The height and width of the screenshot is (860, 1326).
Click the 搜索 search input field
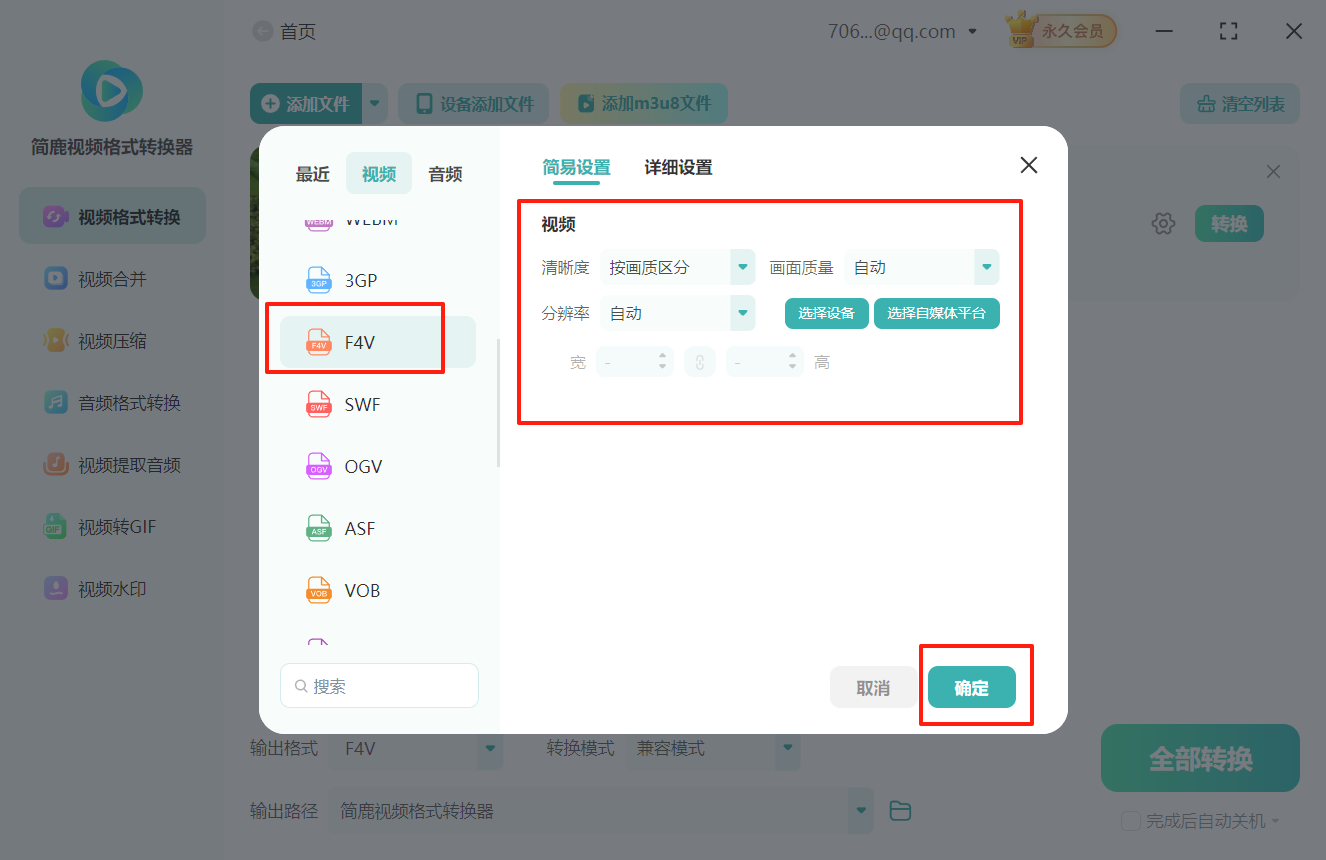coord(379,685)
